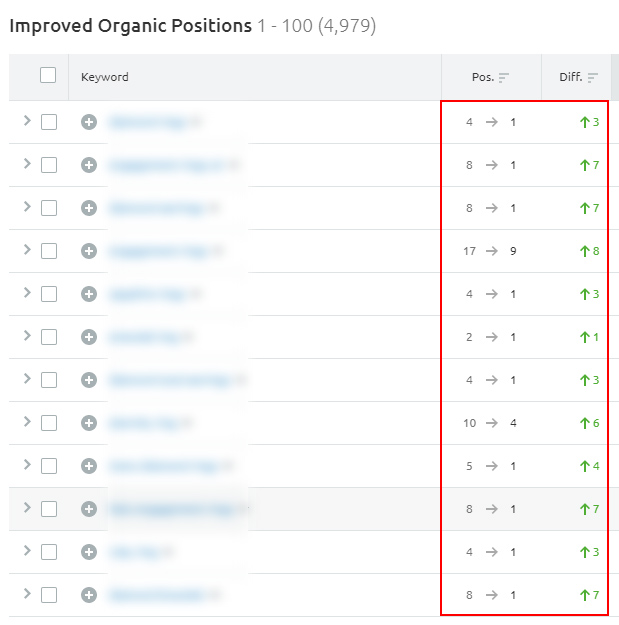Click the Diff. column header label
The width and height of the screenshot is (619, 625).
tap(570, 77)
